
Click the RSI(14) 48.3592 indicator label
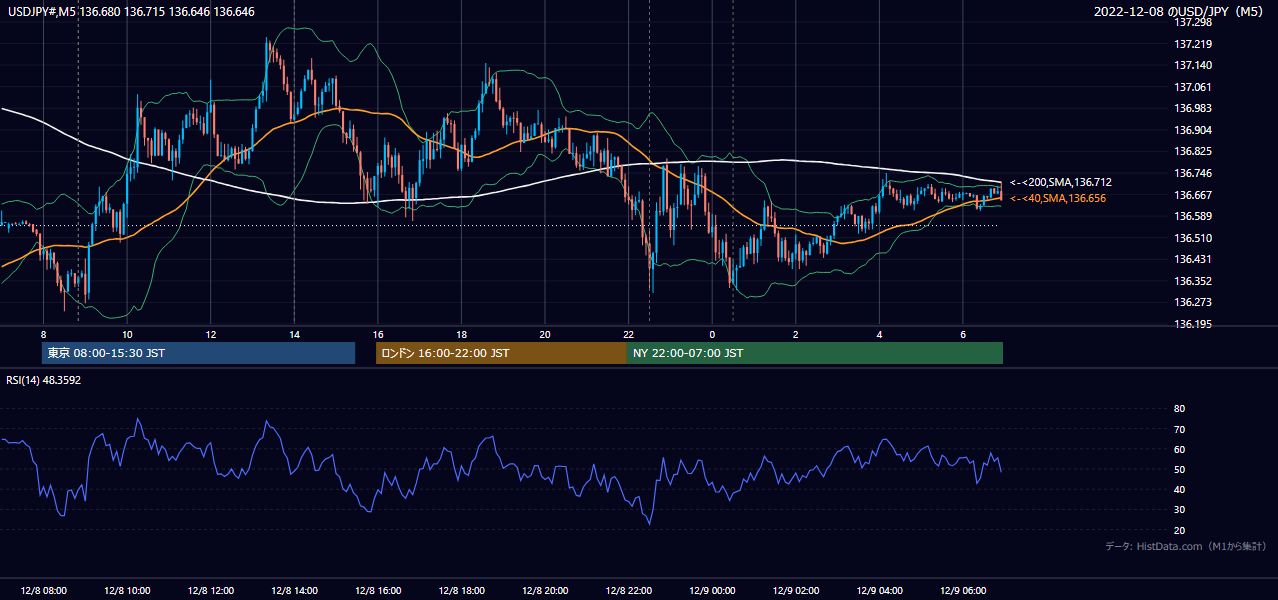(x=43, y=380)
